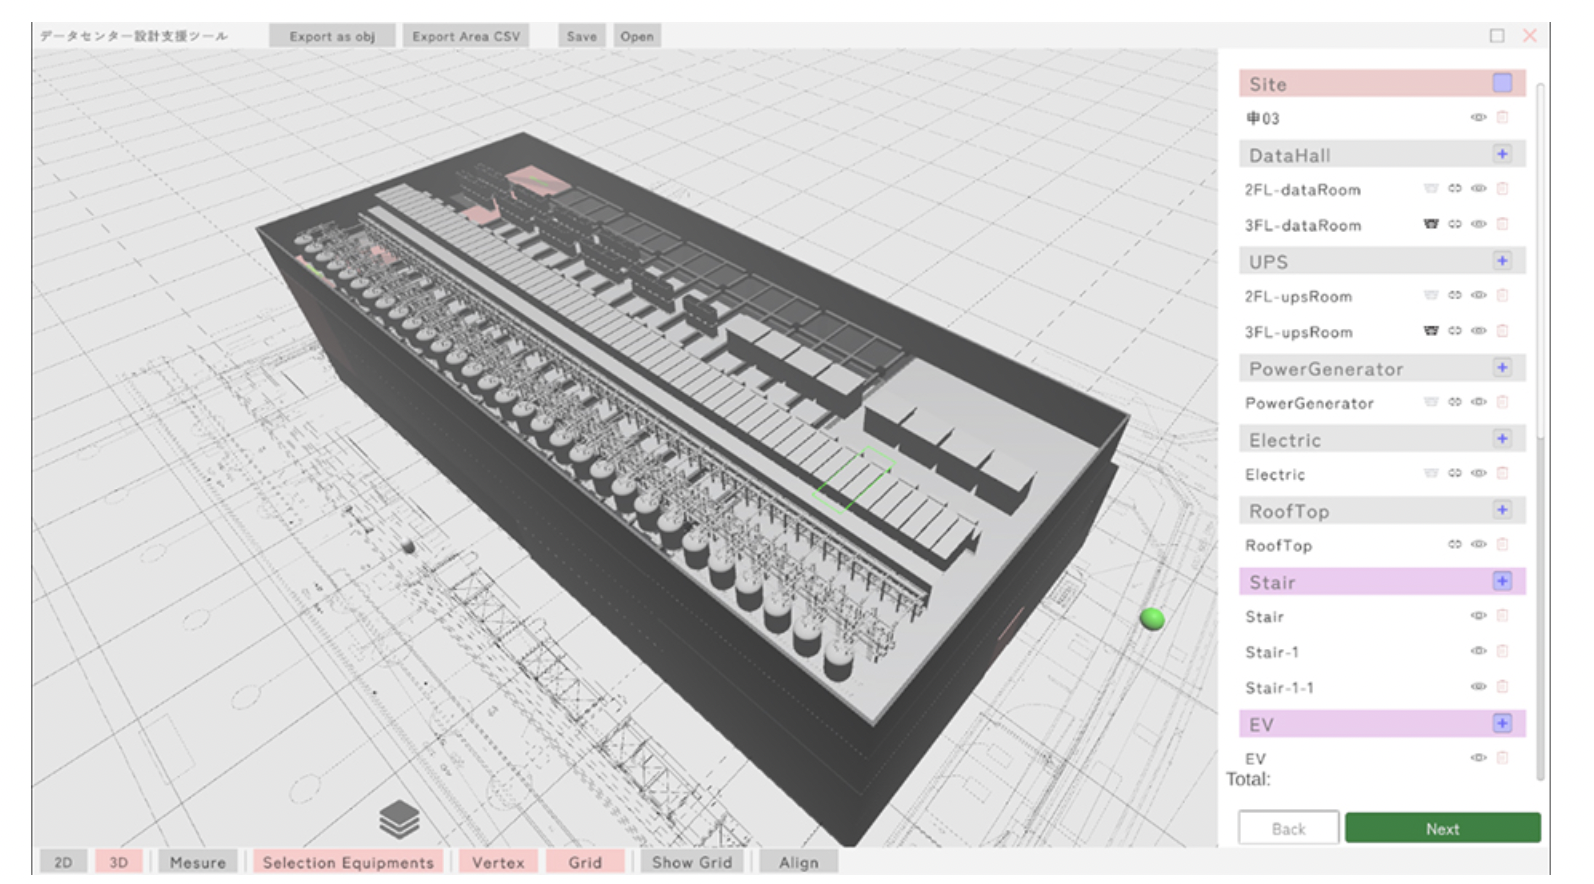The width and height of the screenshot is (1594, 884).
Task: Hide the Stair-1-1 element with eye icon
Action: point(1479,686)
